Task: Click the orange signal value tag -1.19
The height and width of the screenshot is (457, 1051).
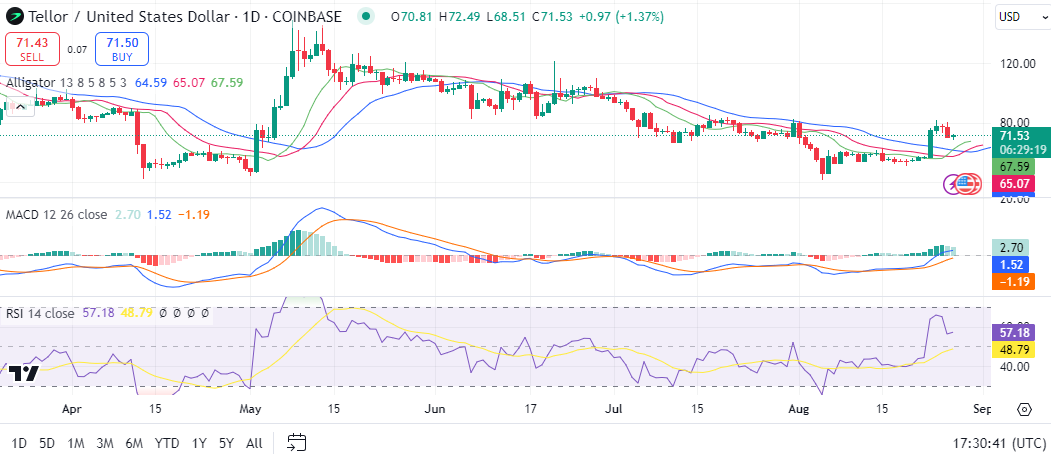Action: point(1012,282)
